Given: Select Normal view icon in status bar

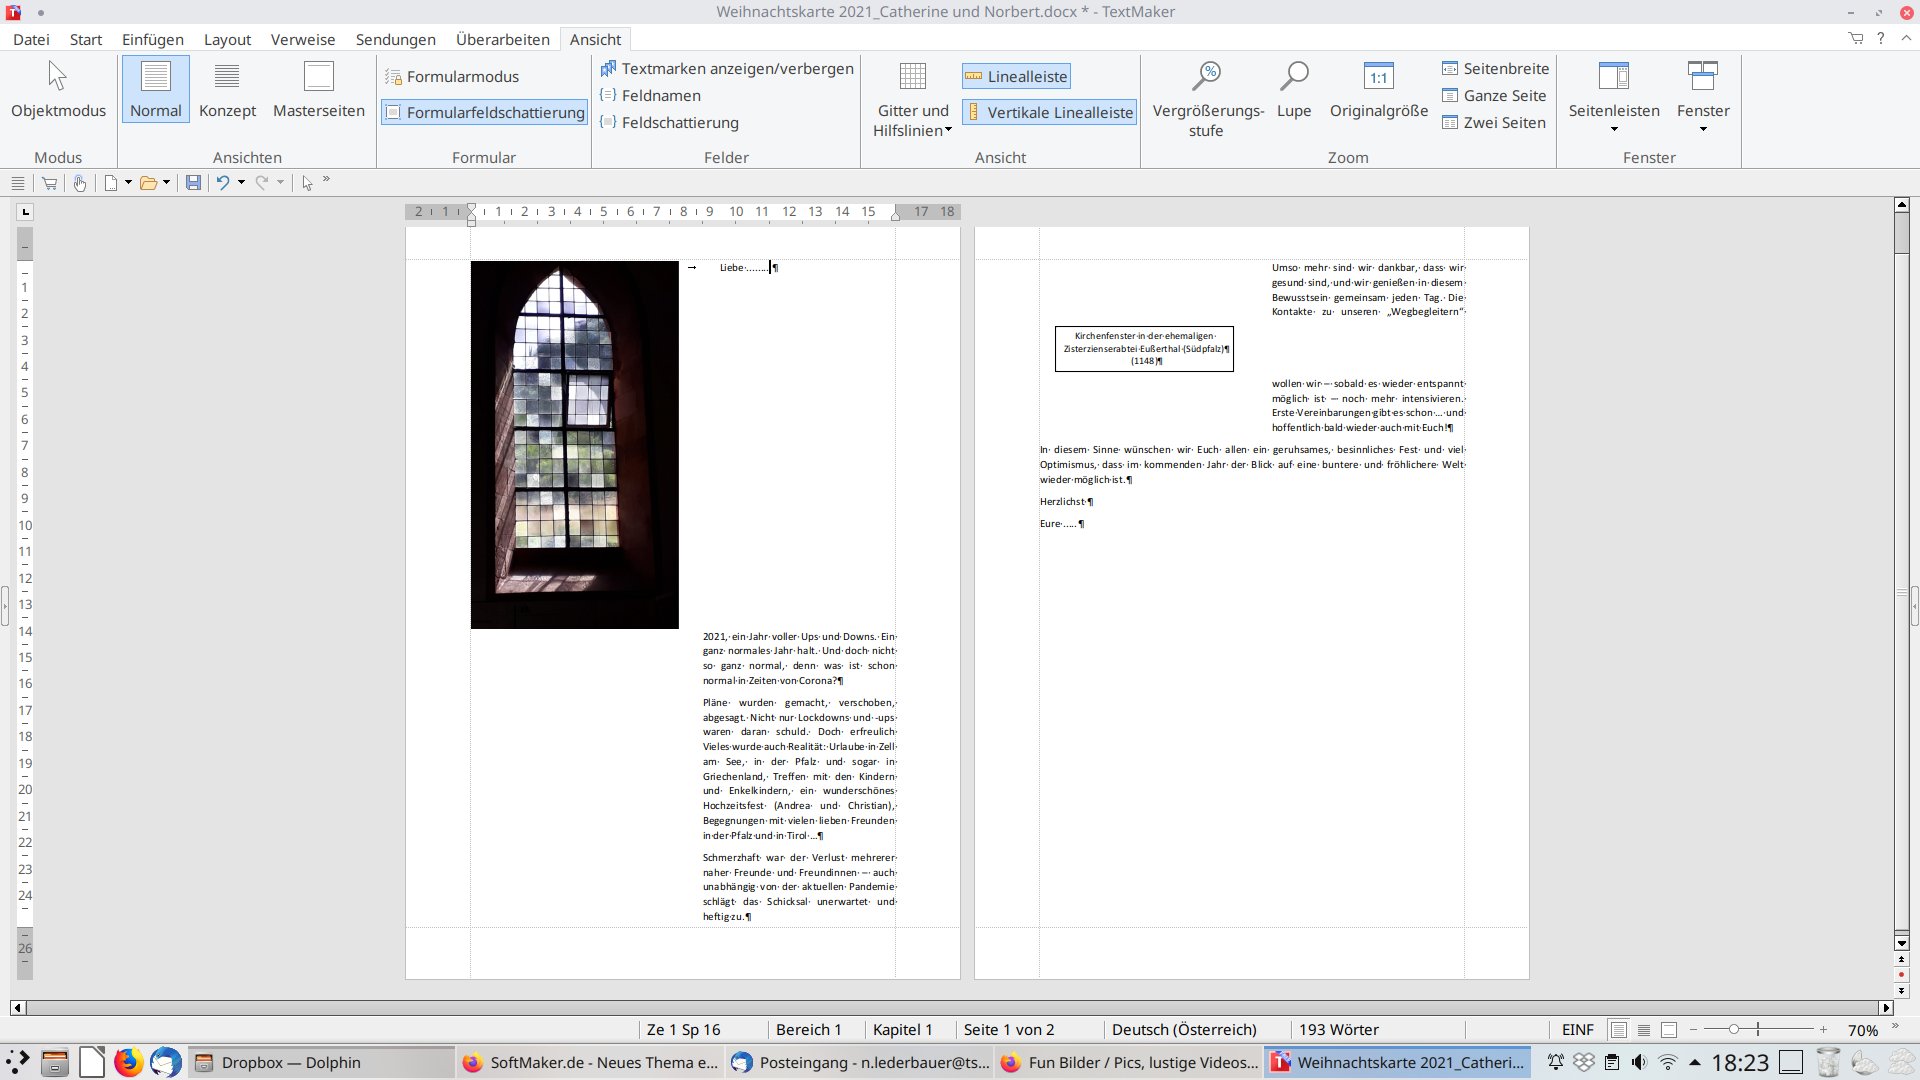Looking at the screenshot, I should [1619, 1030].
